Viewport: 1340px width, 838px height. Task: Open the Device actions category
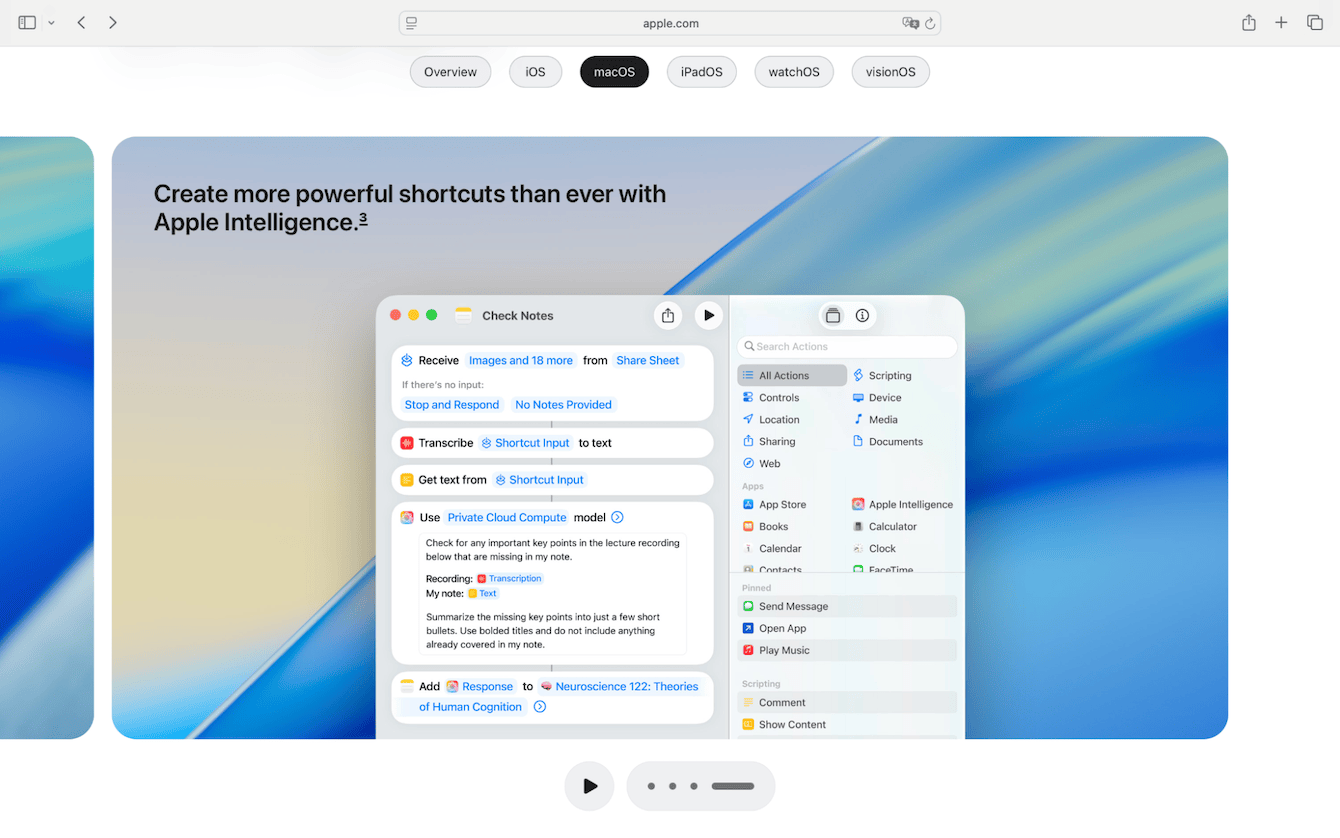click(x=884, y=397)
